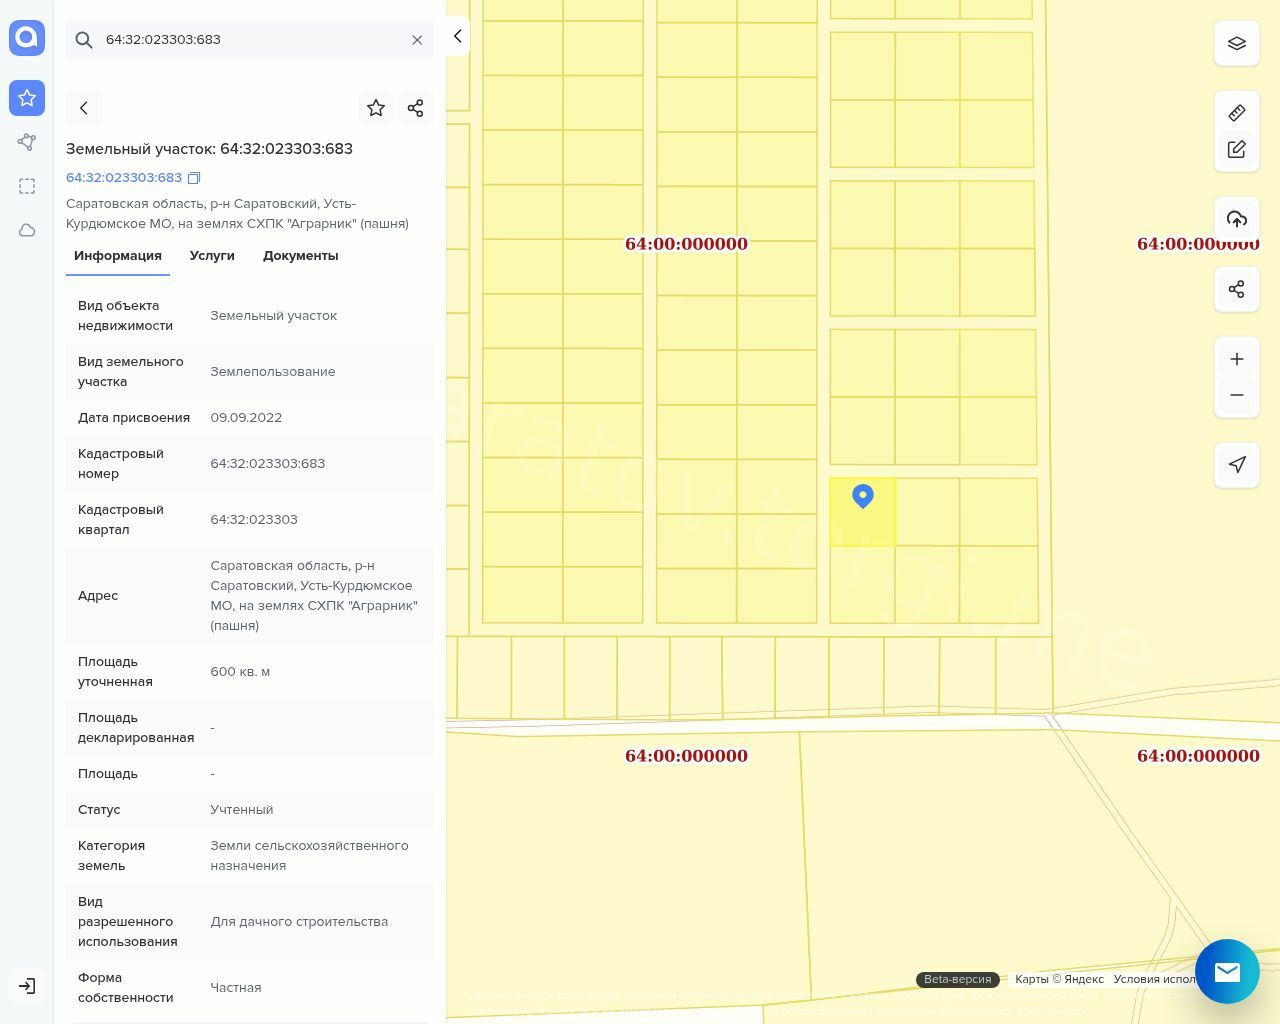Zoom in on the map
This screenshot has height=1024, width=1280.
pyautogui.click(x=1237, y=359)
